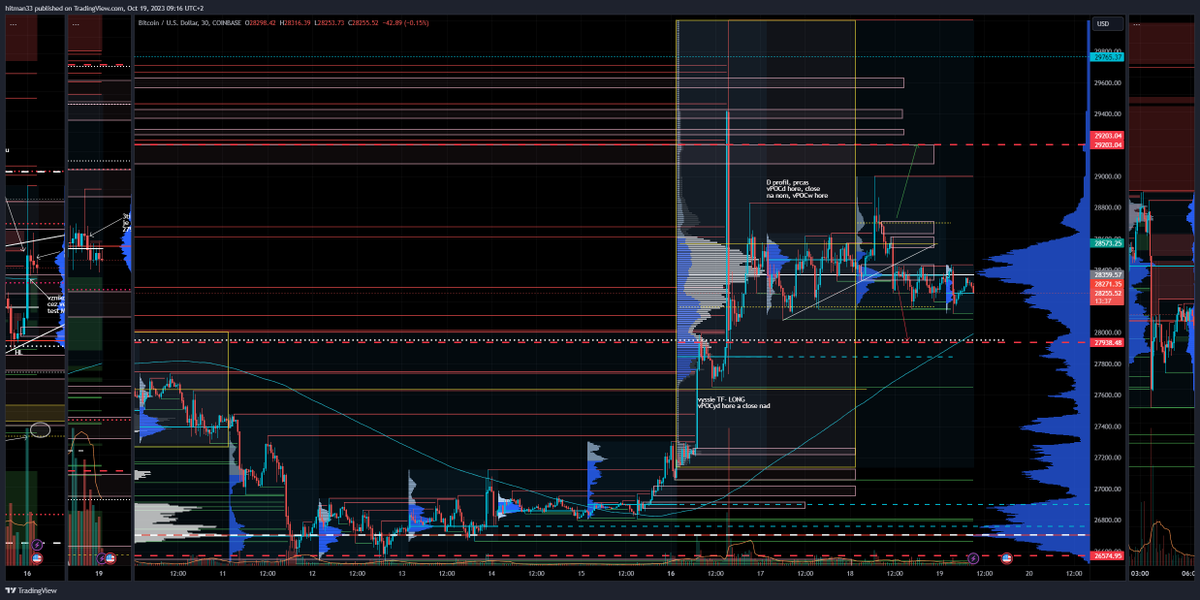The width and height of the screenshot is (1200, 600).
Task: Click date 11 on main chart time axis
Action: pos(223,574)
